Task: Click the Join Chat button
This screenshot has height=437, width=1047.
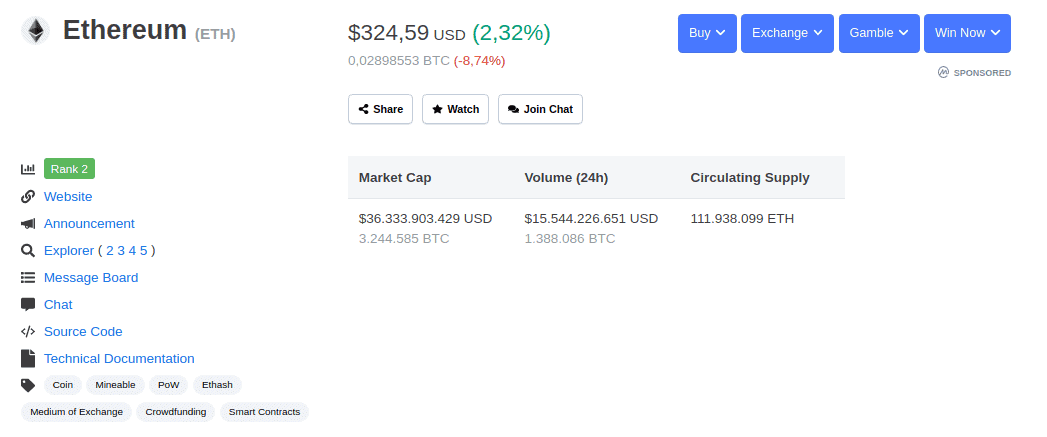Action: coord(540,109)
